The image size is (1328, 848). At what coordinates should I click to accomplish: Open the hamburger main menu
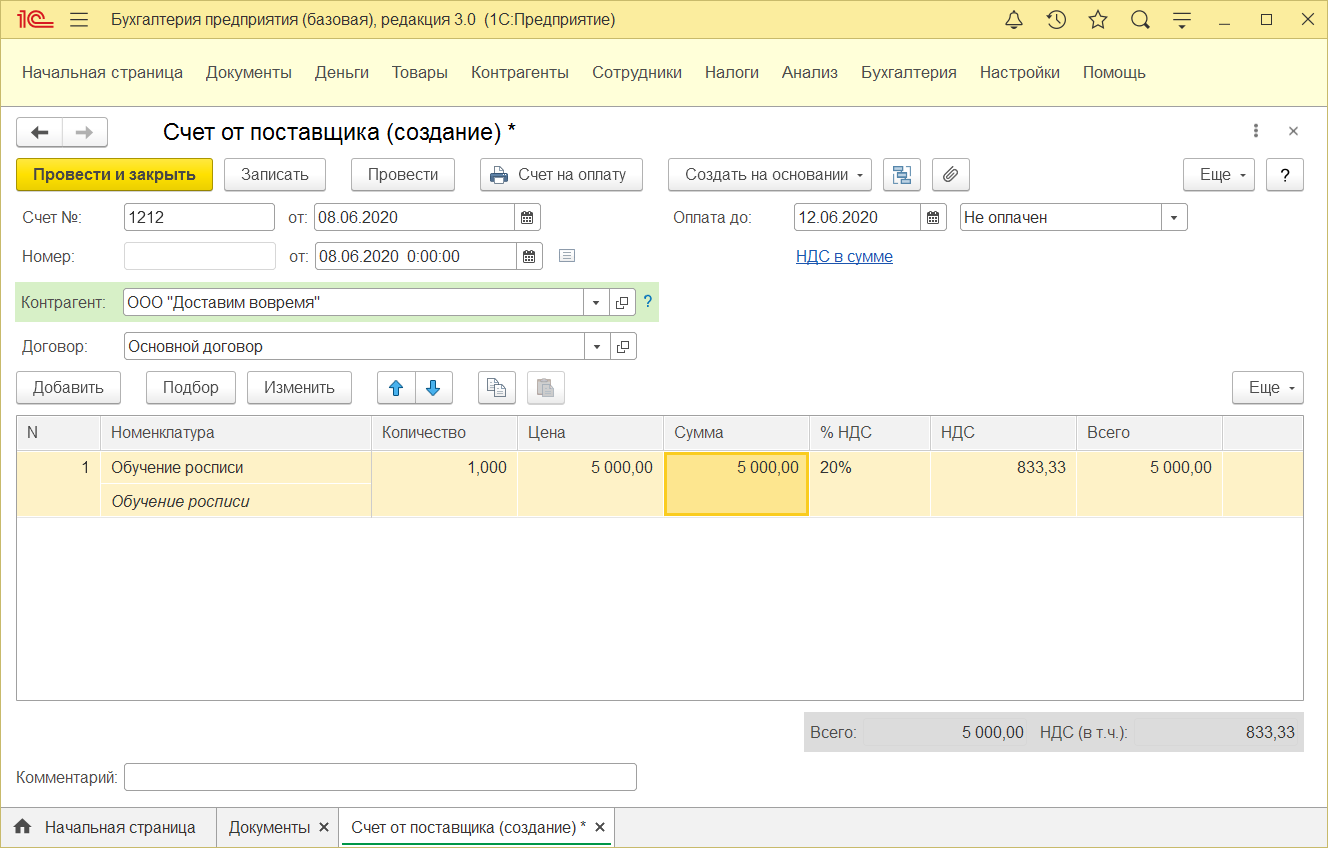tap(80, 20)
